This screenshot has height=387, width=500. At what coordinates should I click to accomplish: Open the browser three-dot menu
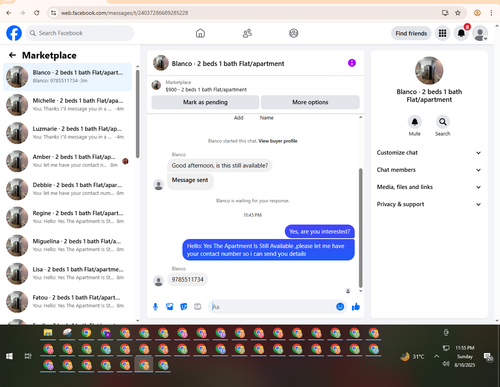tap(491, 13)
